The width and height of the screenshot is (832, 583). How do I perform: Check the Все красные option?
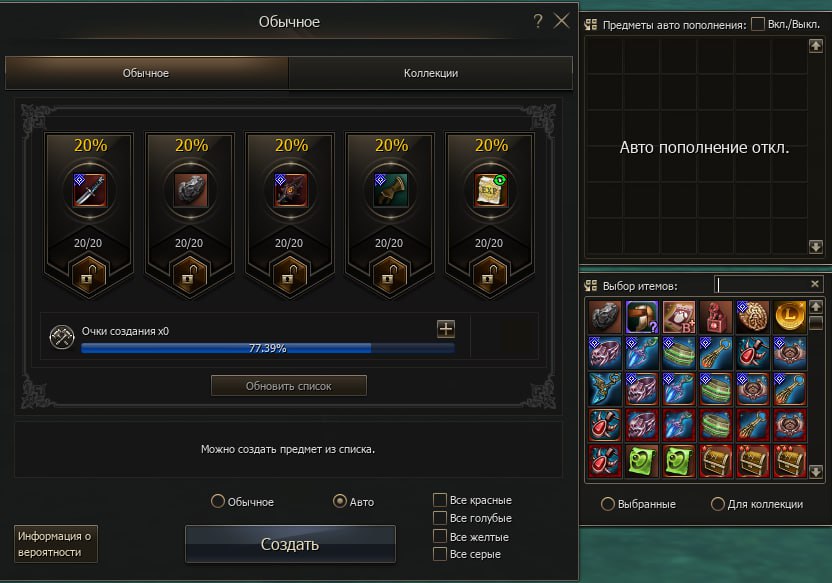pos(440,500)
